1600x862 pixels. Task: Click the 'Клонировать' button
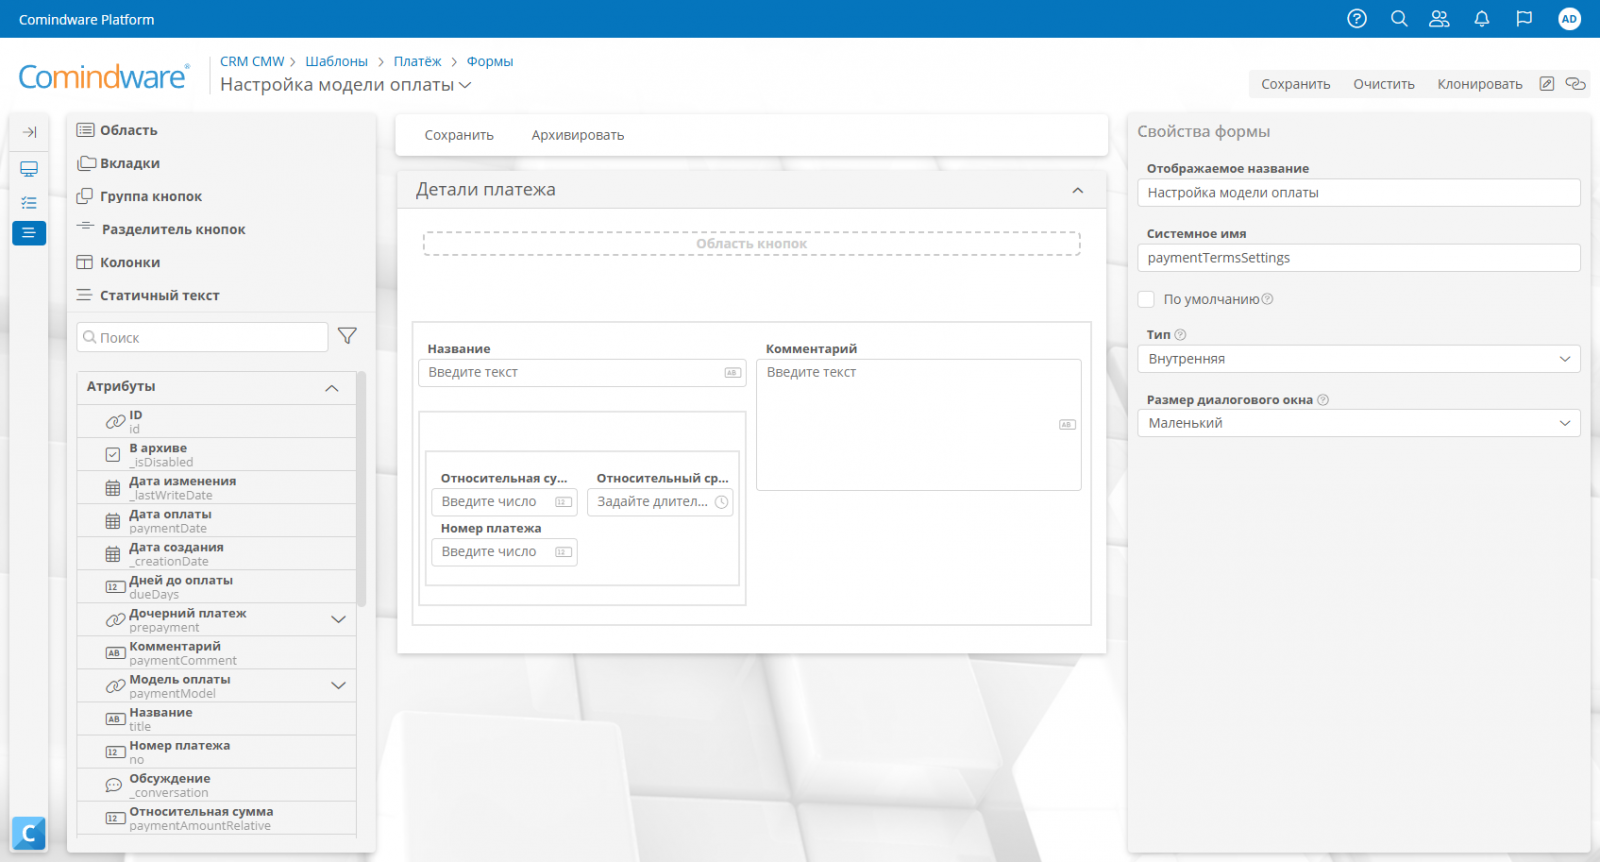coord(1479,84)
